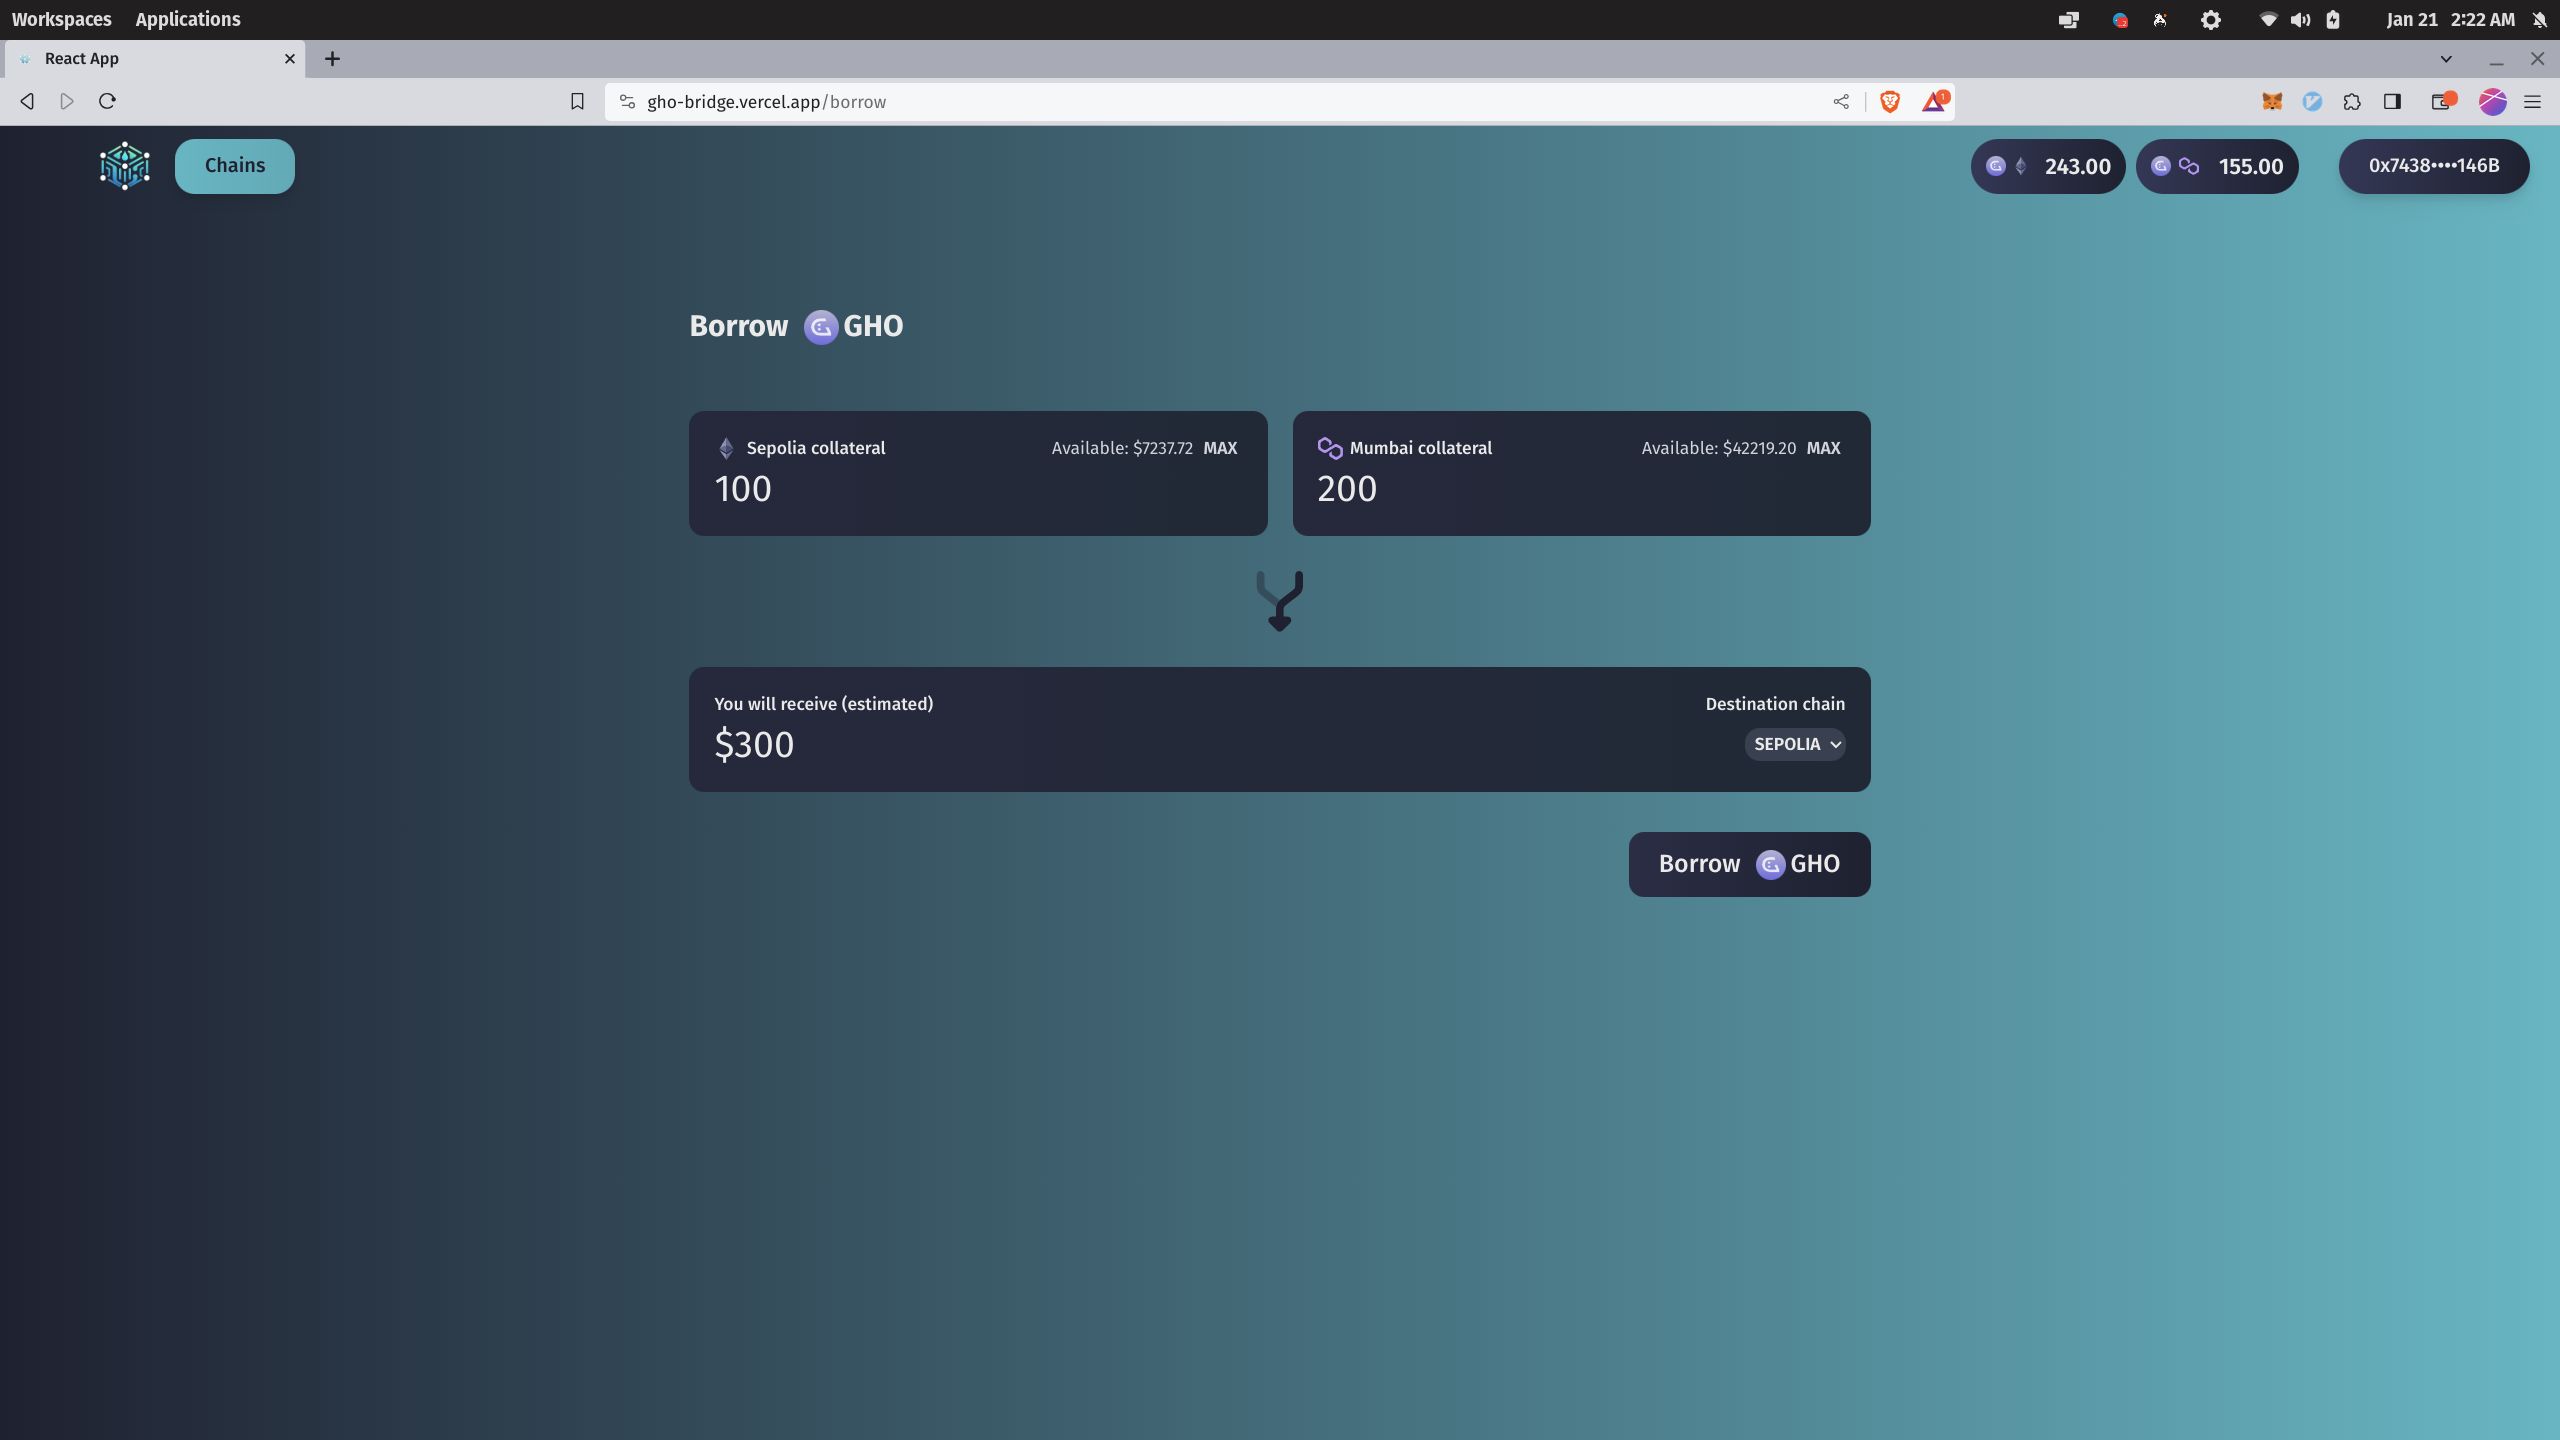Reload the current page
Image resolution: width=2560 pixels, height=1440 pixels.
point(107,101)
